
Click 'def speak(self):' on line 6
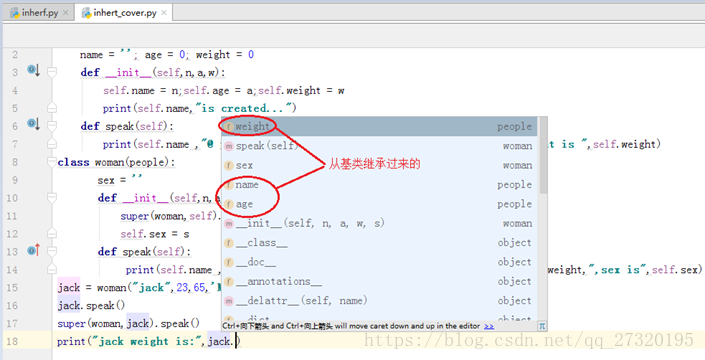pyautogui.click(x=127, y=126)
